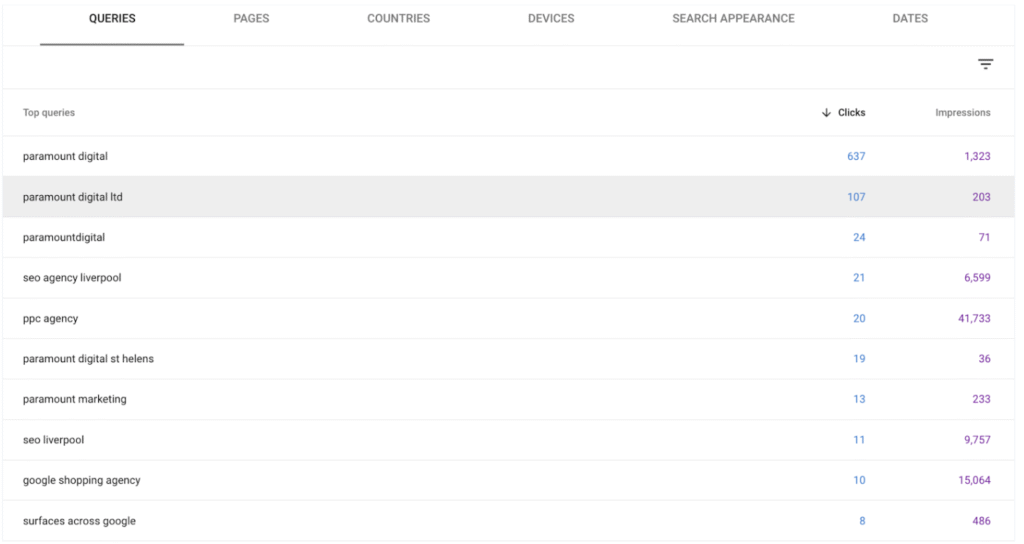The width and height of the screenshot is (1024, 544).
Task: Select the 'paramount digital ltd' query
Action: (x=72, y=197)
